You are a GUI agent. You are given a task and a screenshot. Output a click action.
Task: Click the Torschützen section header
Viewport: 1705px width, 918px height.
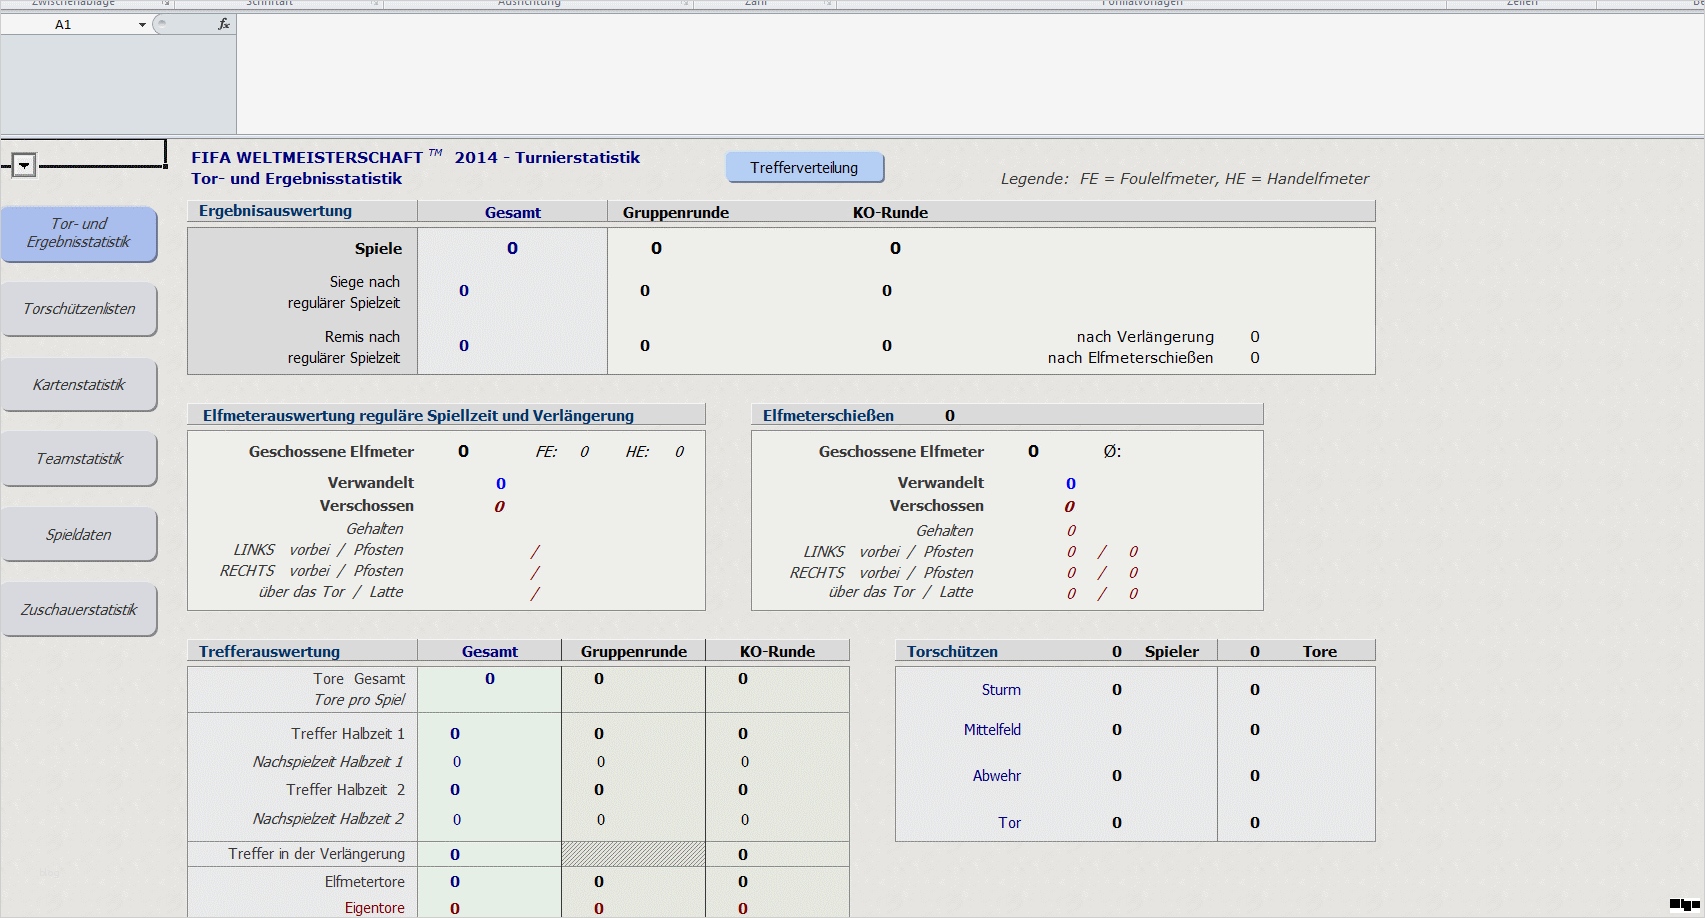(x=952, y=652)
